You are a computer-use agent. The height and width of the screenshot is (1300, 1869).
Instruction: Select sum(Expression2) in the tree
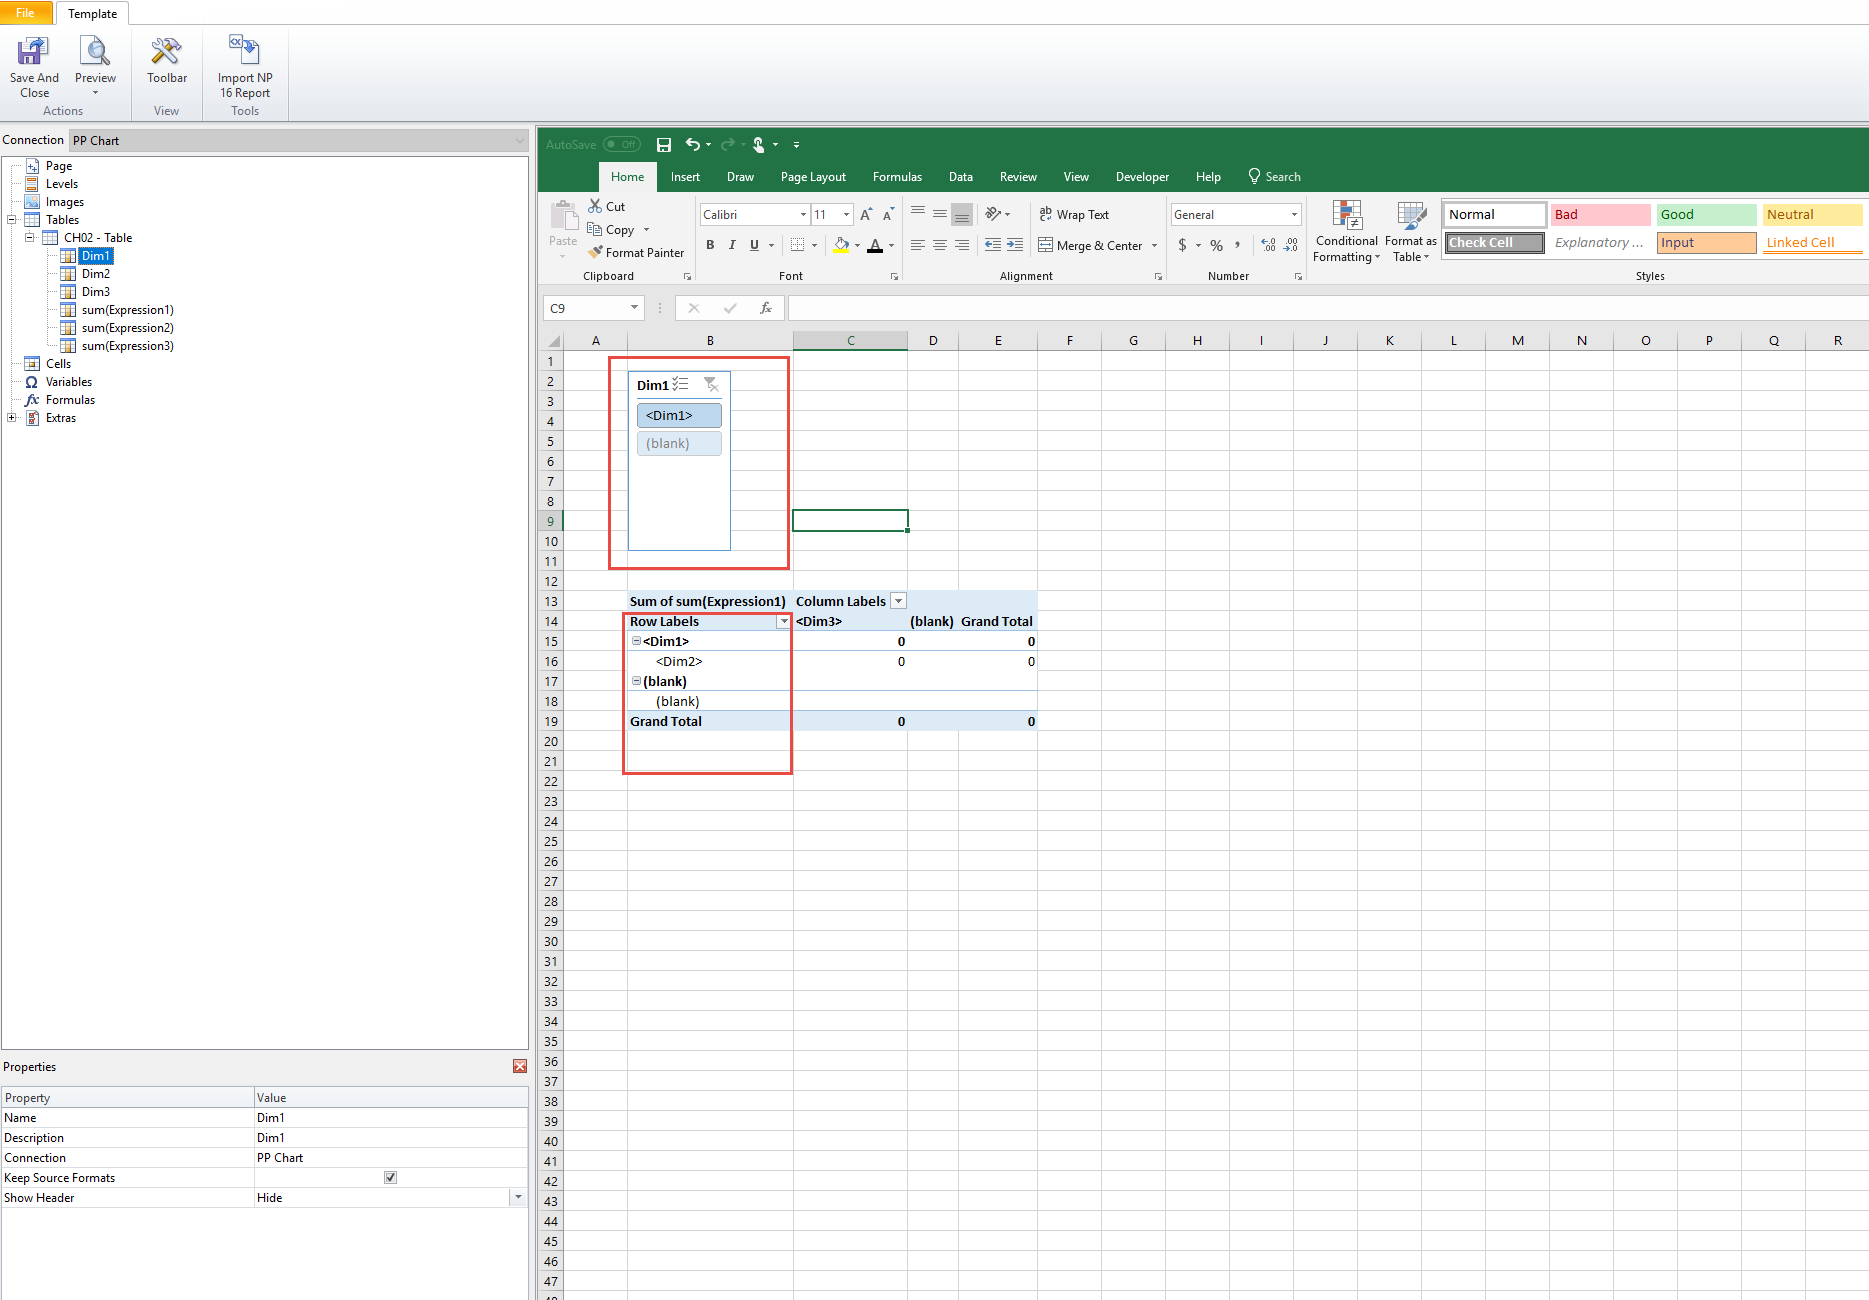pos(127,328)
